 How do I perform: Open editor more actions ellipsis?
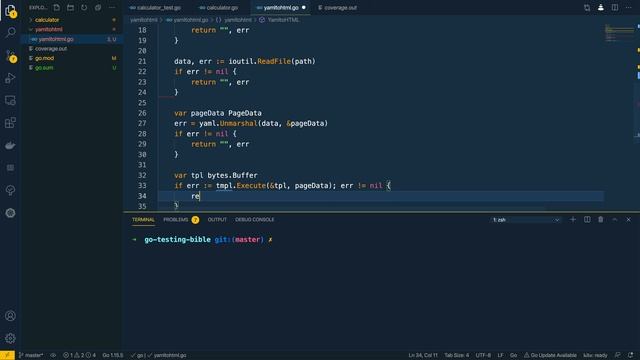(x=629, y=7)
